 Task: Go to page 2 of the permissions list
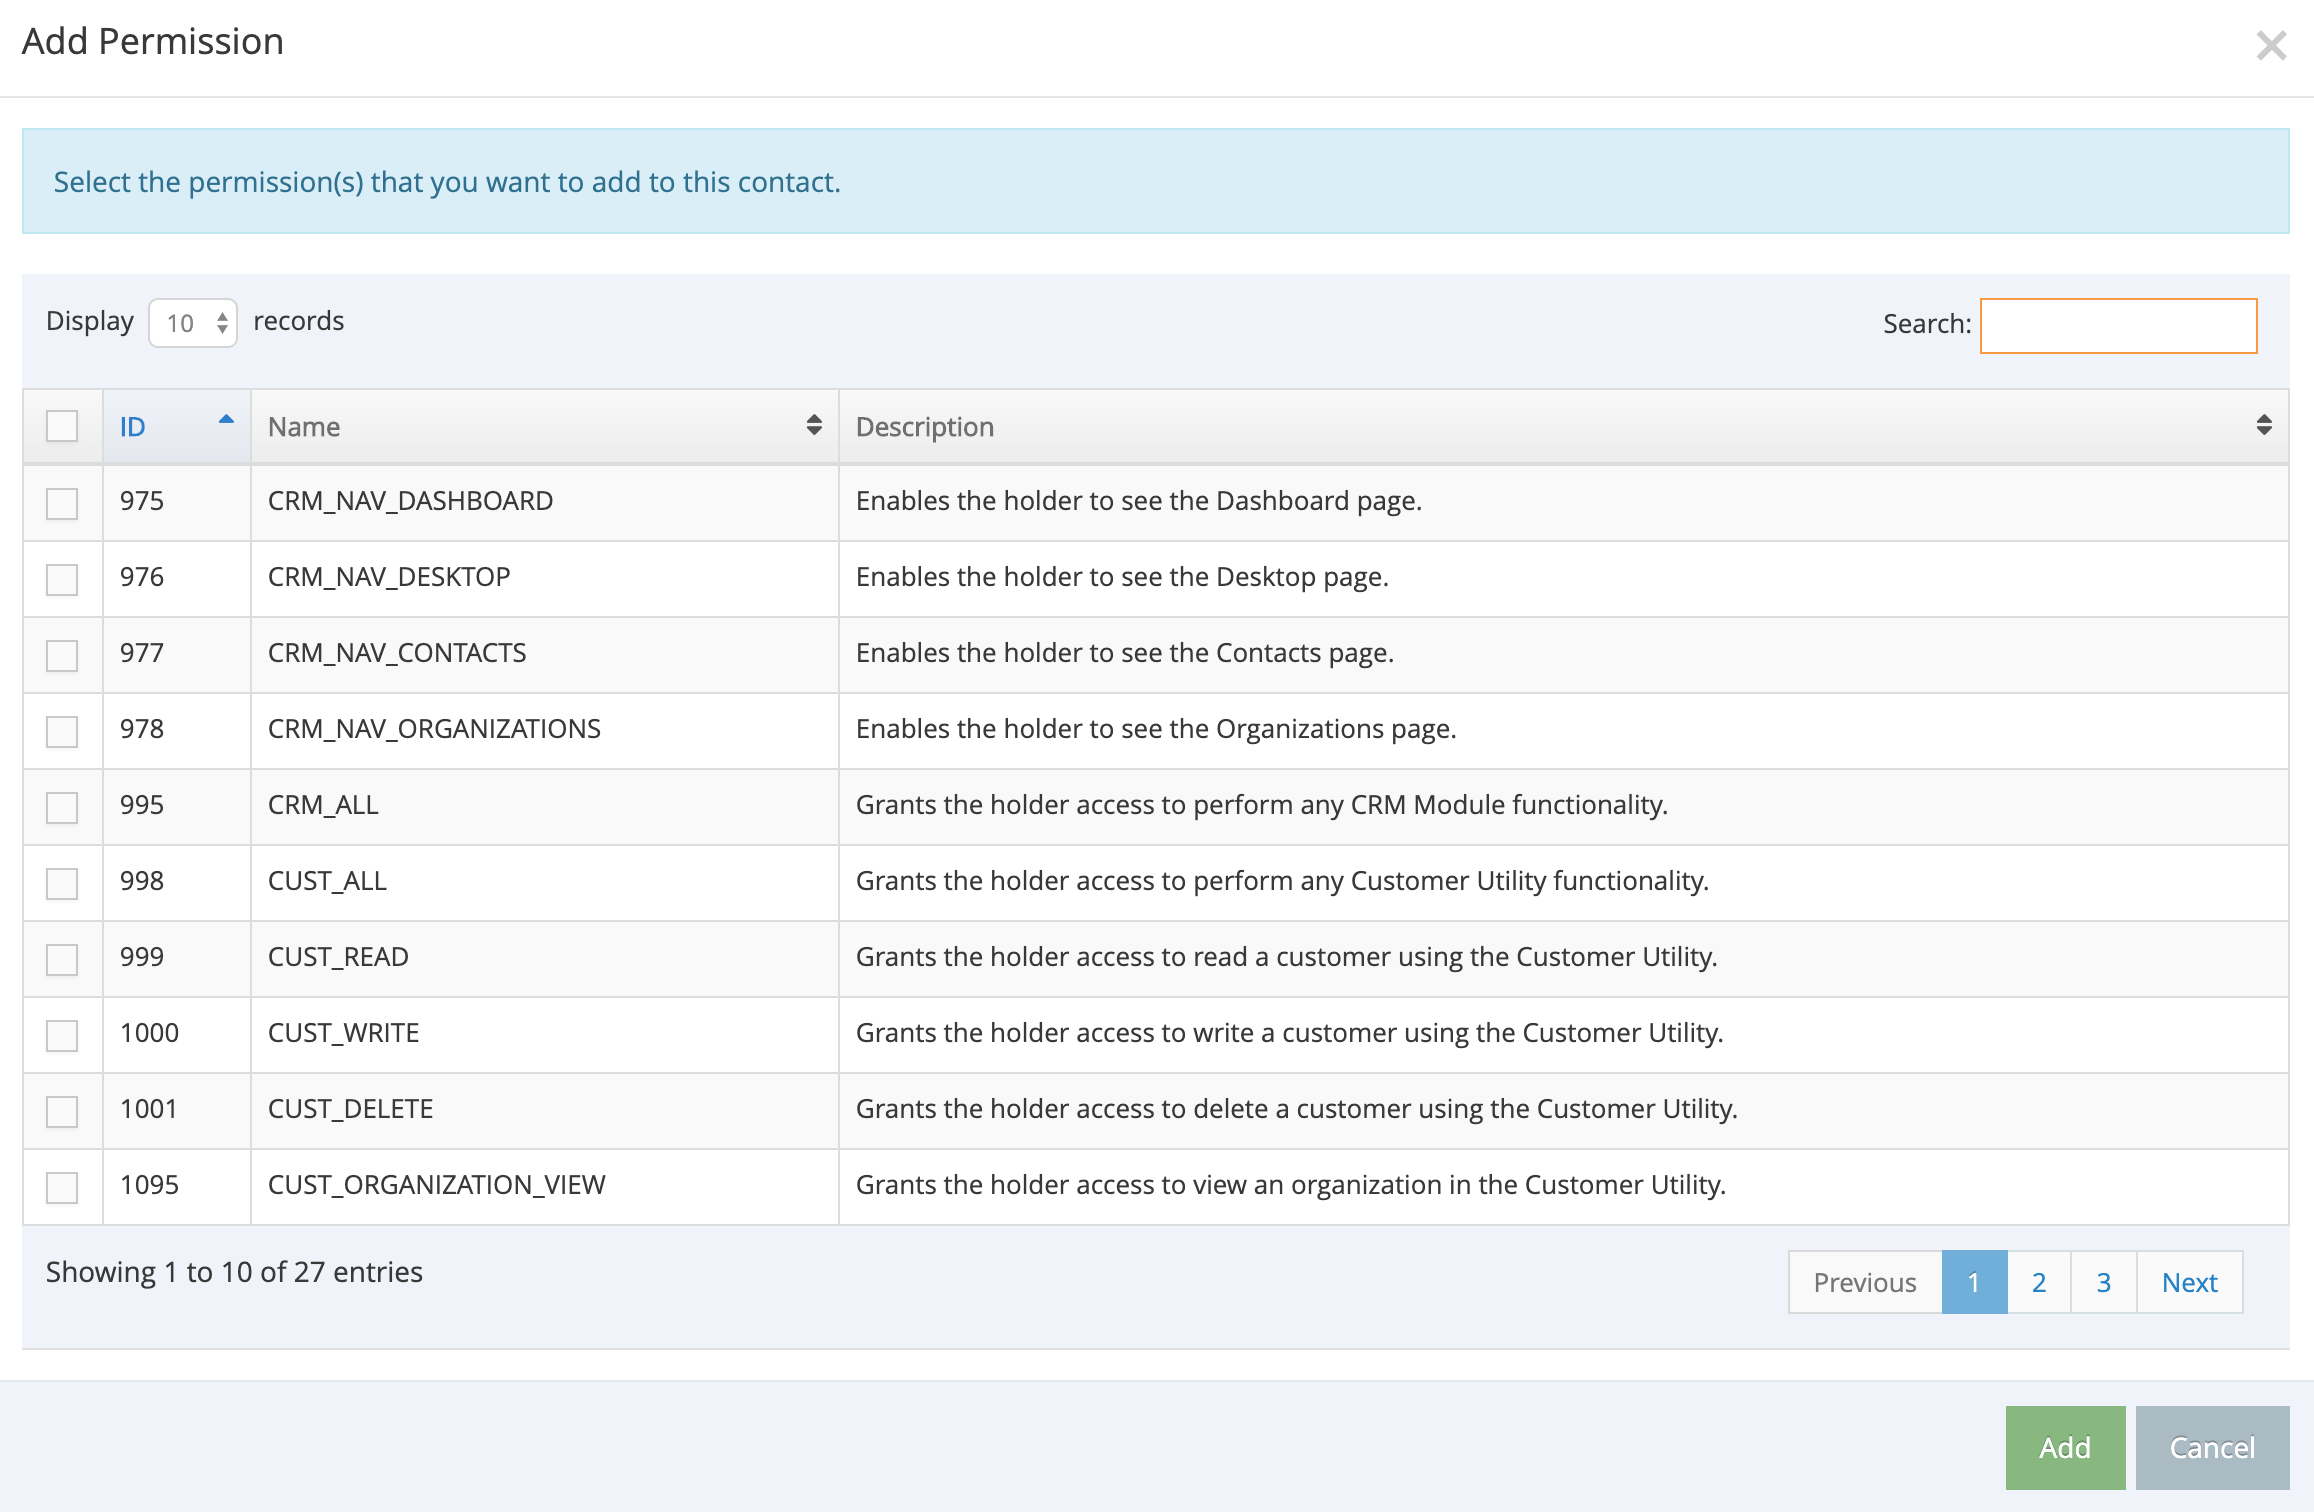[x=2038, y=1282]
